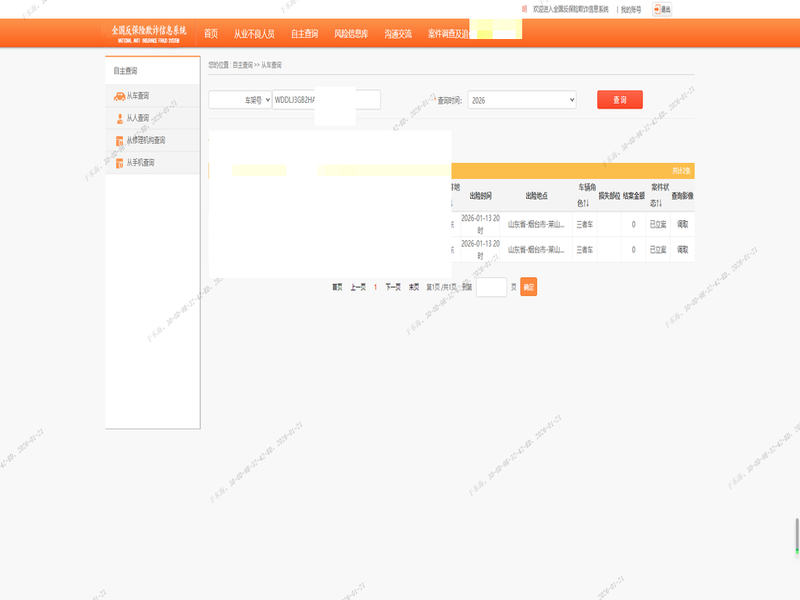This screenshot has height=600, width=800.
Task: Sort by 案件状态 column arrows
Action: coord(659,203)
